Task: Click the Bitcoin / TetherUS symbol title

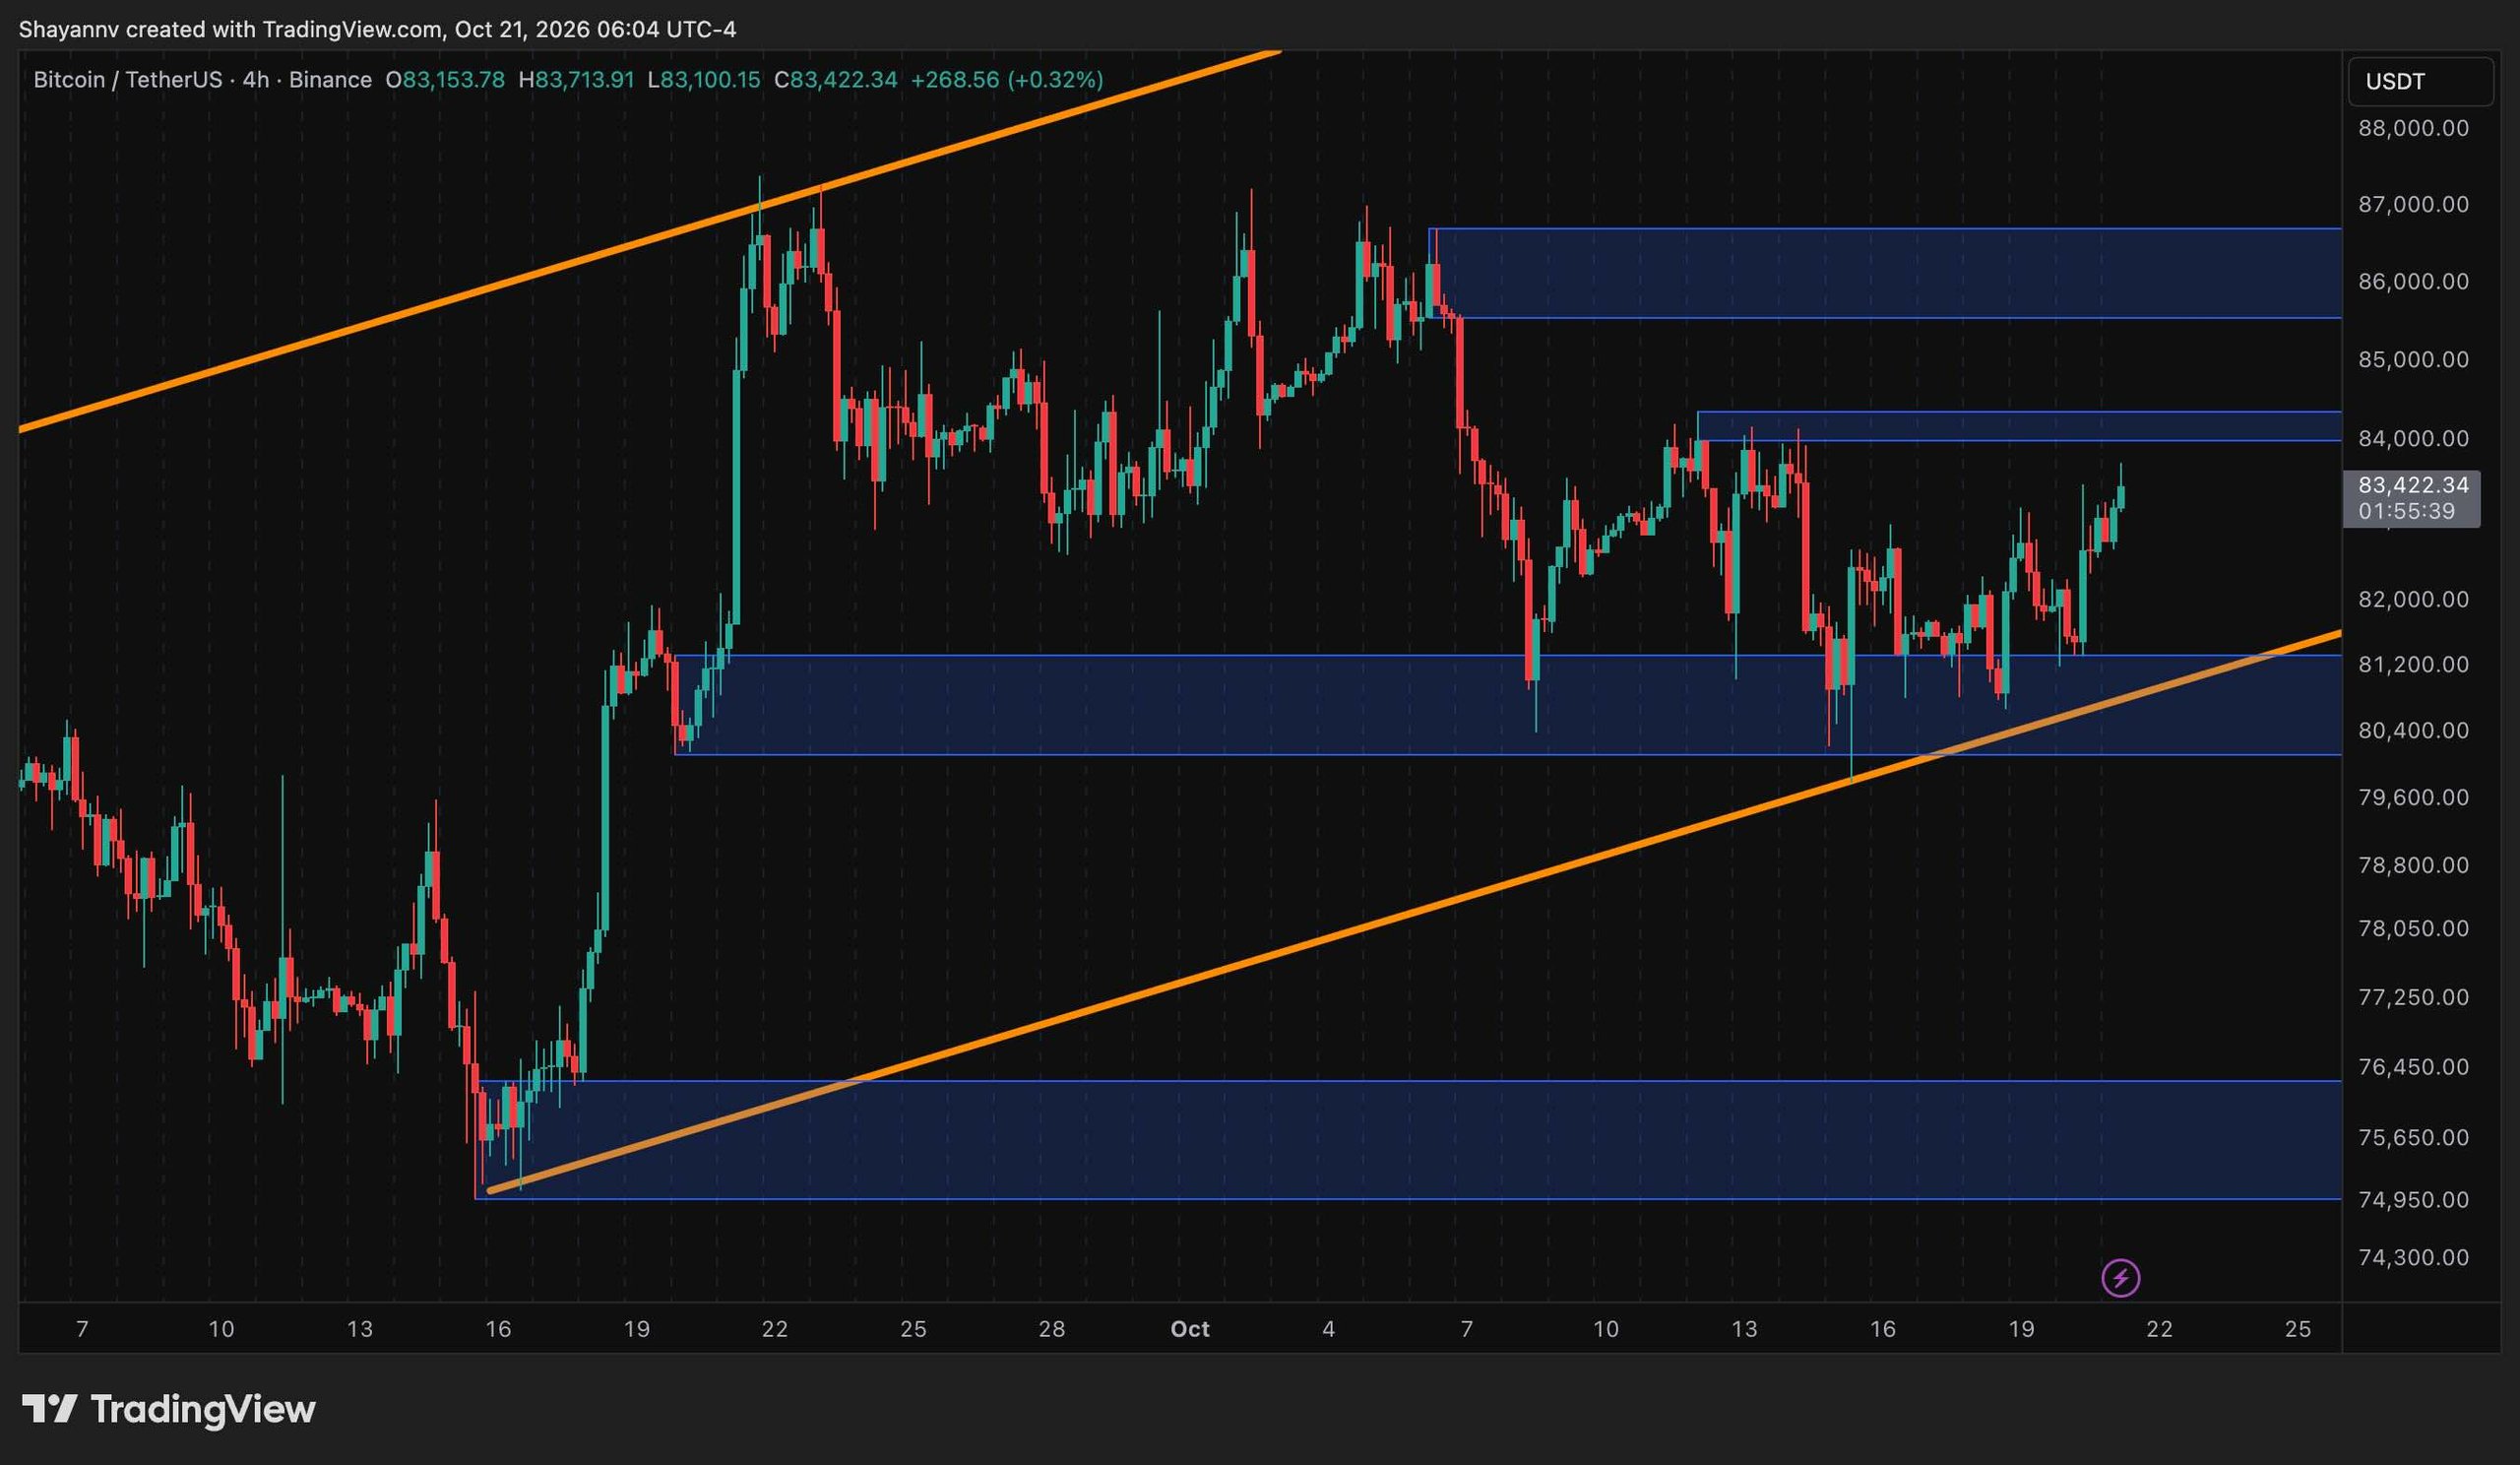Action: pos(127,80)
